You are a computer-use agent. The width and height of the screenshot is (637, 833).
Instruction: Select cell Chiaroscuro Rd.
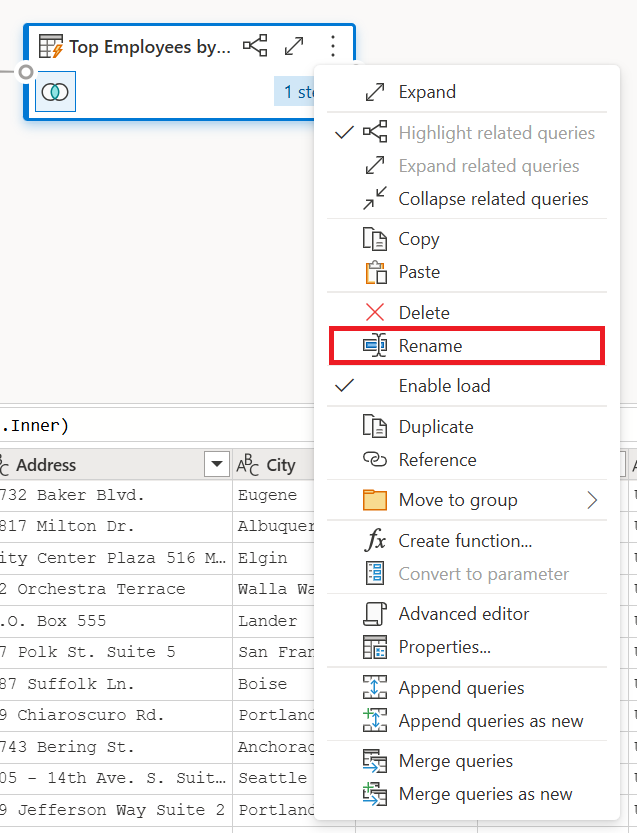(115, 716)
